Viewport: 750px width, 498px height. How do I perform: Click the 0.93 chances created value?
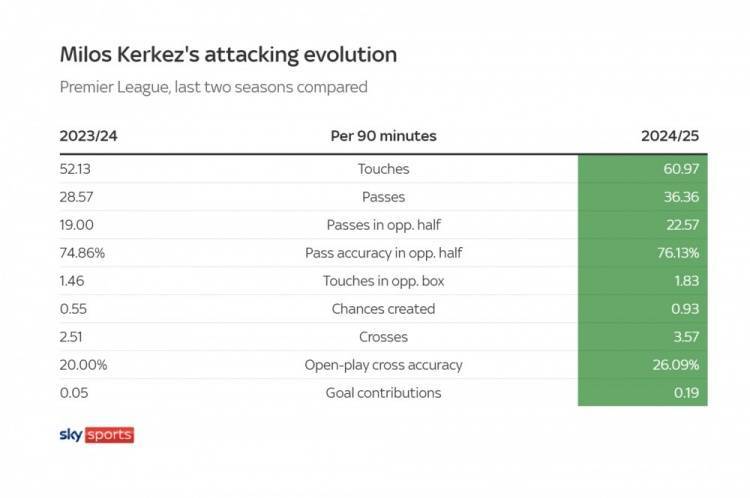[x=685, y=309]
